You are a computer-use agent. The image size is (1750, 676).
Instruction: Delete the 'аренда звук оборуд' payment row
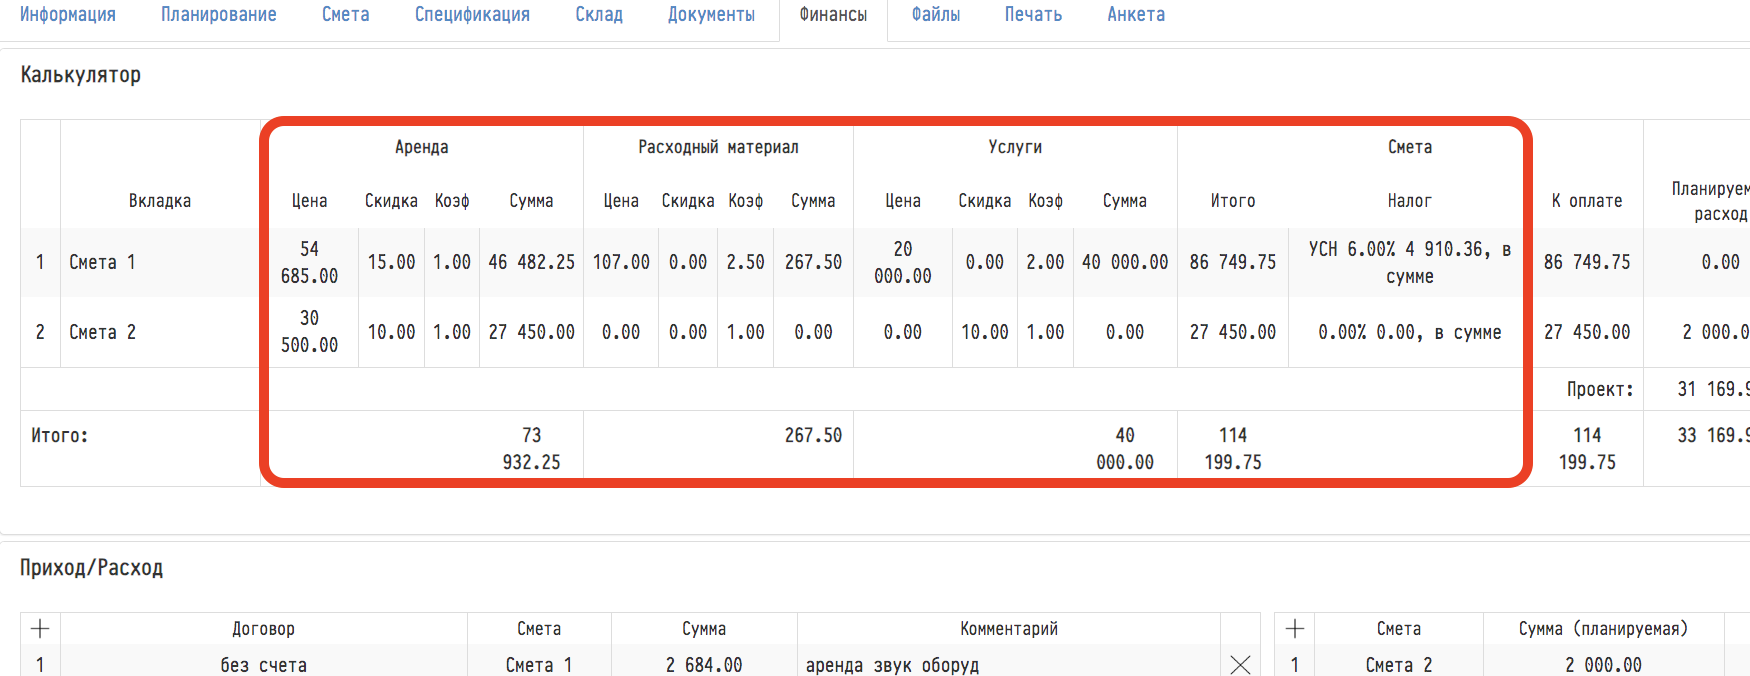(1240, 664)
